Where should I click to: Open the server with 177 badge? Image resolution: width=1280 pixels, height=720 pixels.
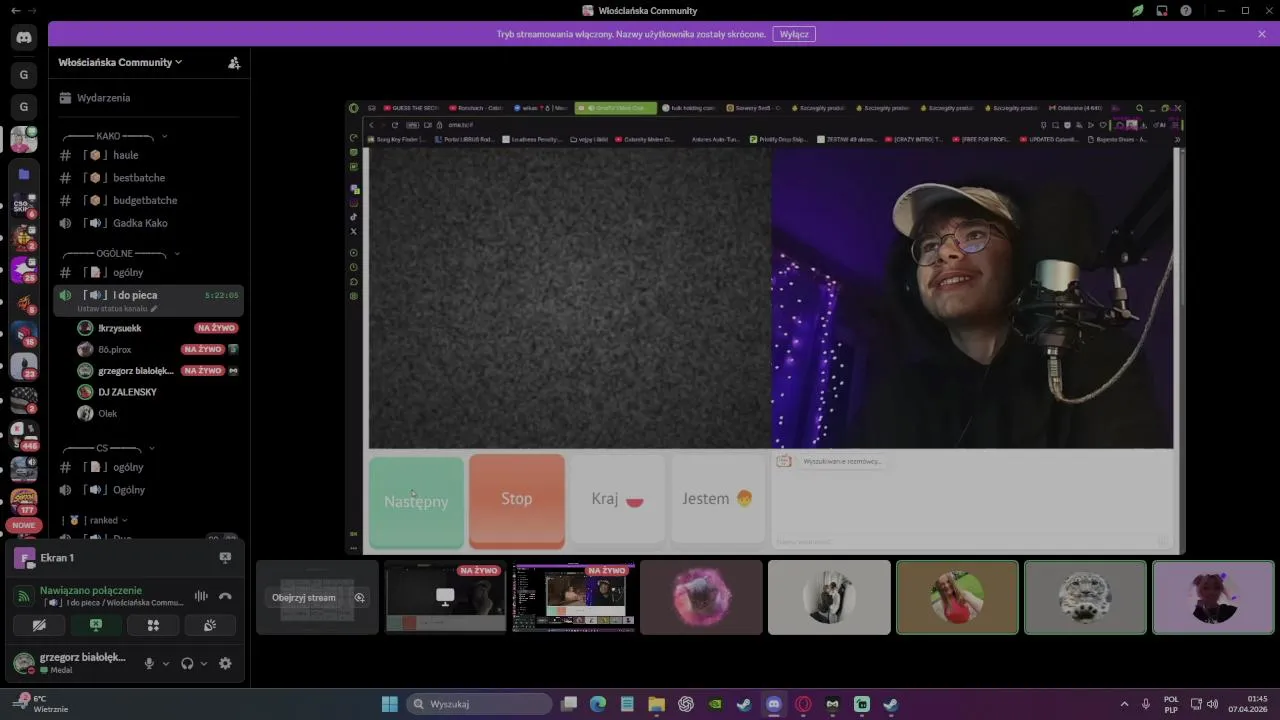click(24, 500)
